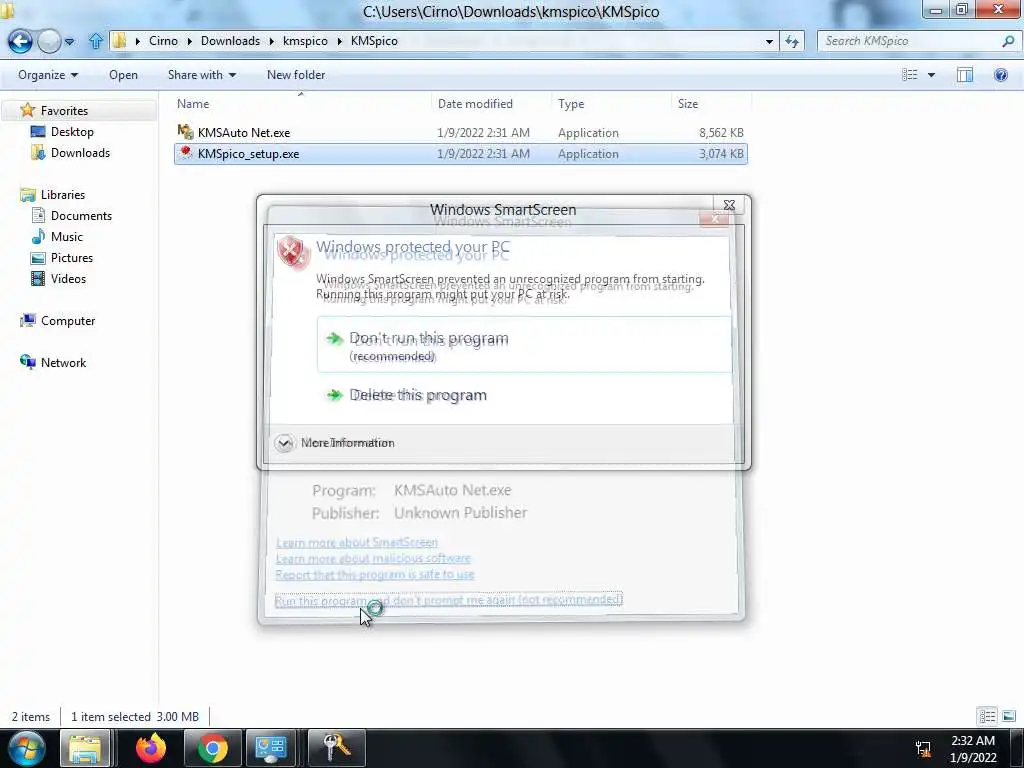Open recent locations dropdown beside nav arrows

click(69, 42)
